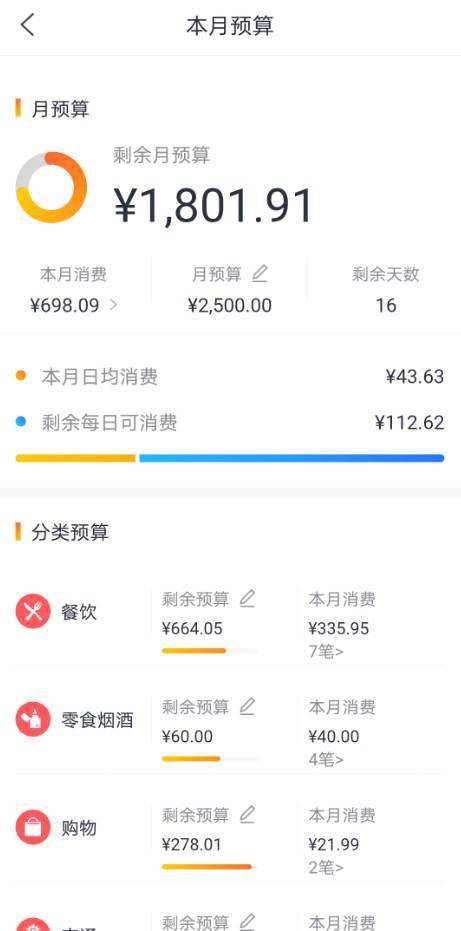Select the 剩余每日可消费 row
The height and width of the screenshot is (931, 461).
tap(230, 423)
